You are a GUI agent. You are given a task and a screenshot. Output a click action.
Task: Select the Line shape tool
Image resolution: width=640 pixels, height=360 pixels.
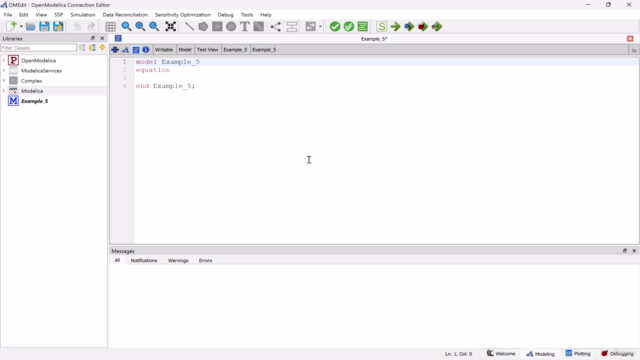[x=189, y=27]
